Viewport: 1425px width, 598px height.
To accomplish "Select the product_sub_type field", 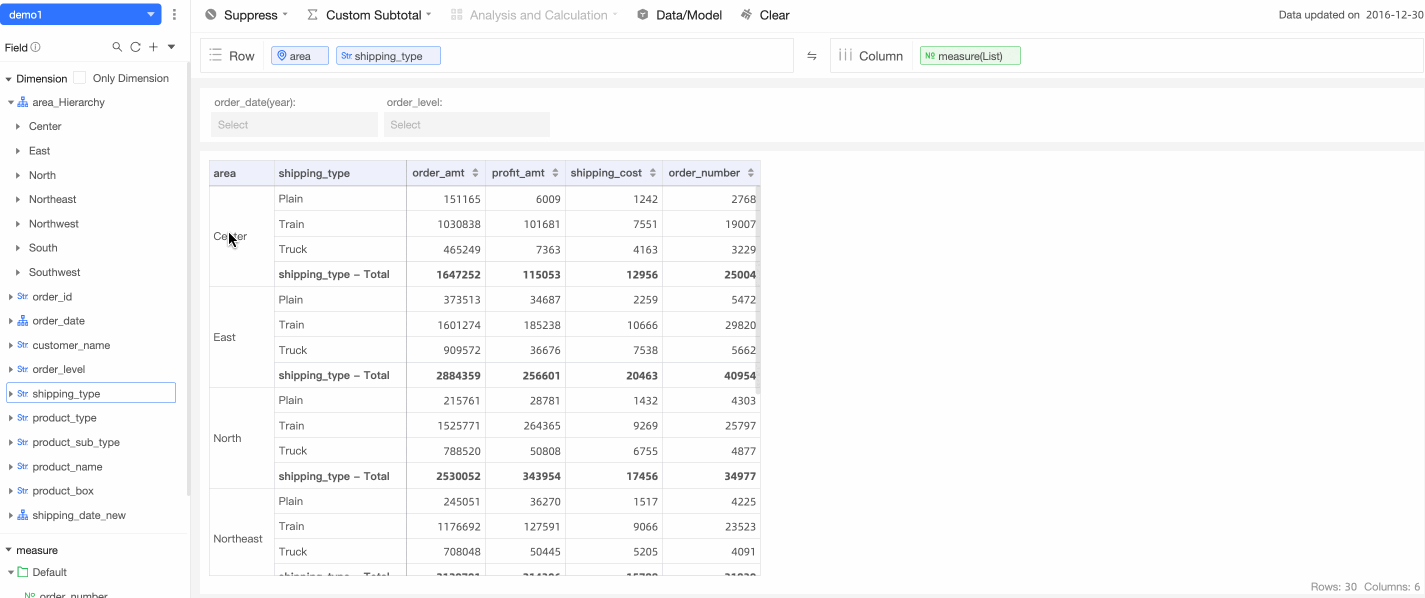I will pos(76,442).
